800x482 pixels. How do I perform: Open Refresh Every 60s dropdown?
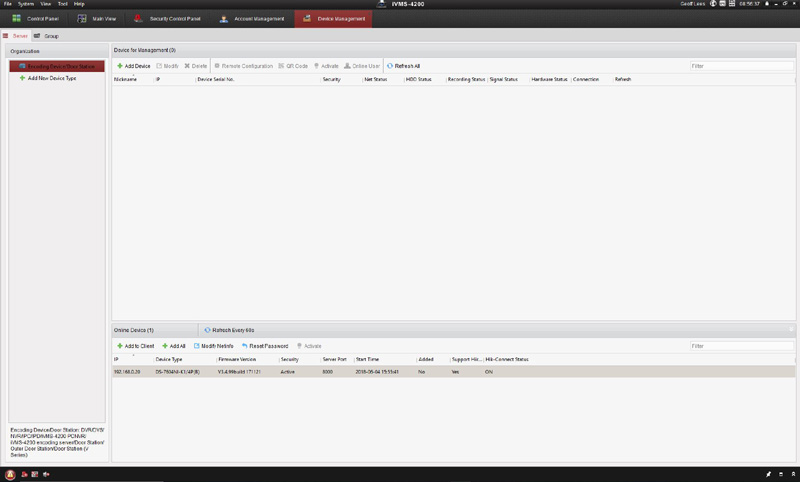(x=230, y=329)
